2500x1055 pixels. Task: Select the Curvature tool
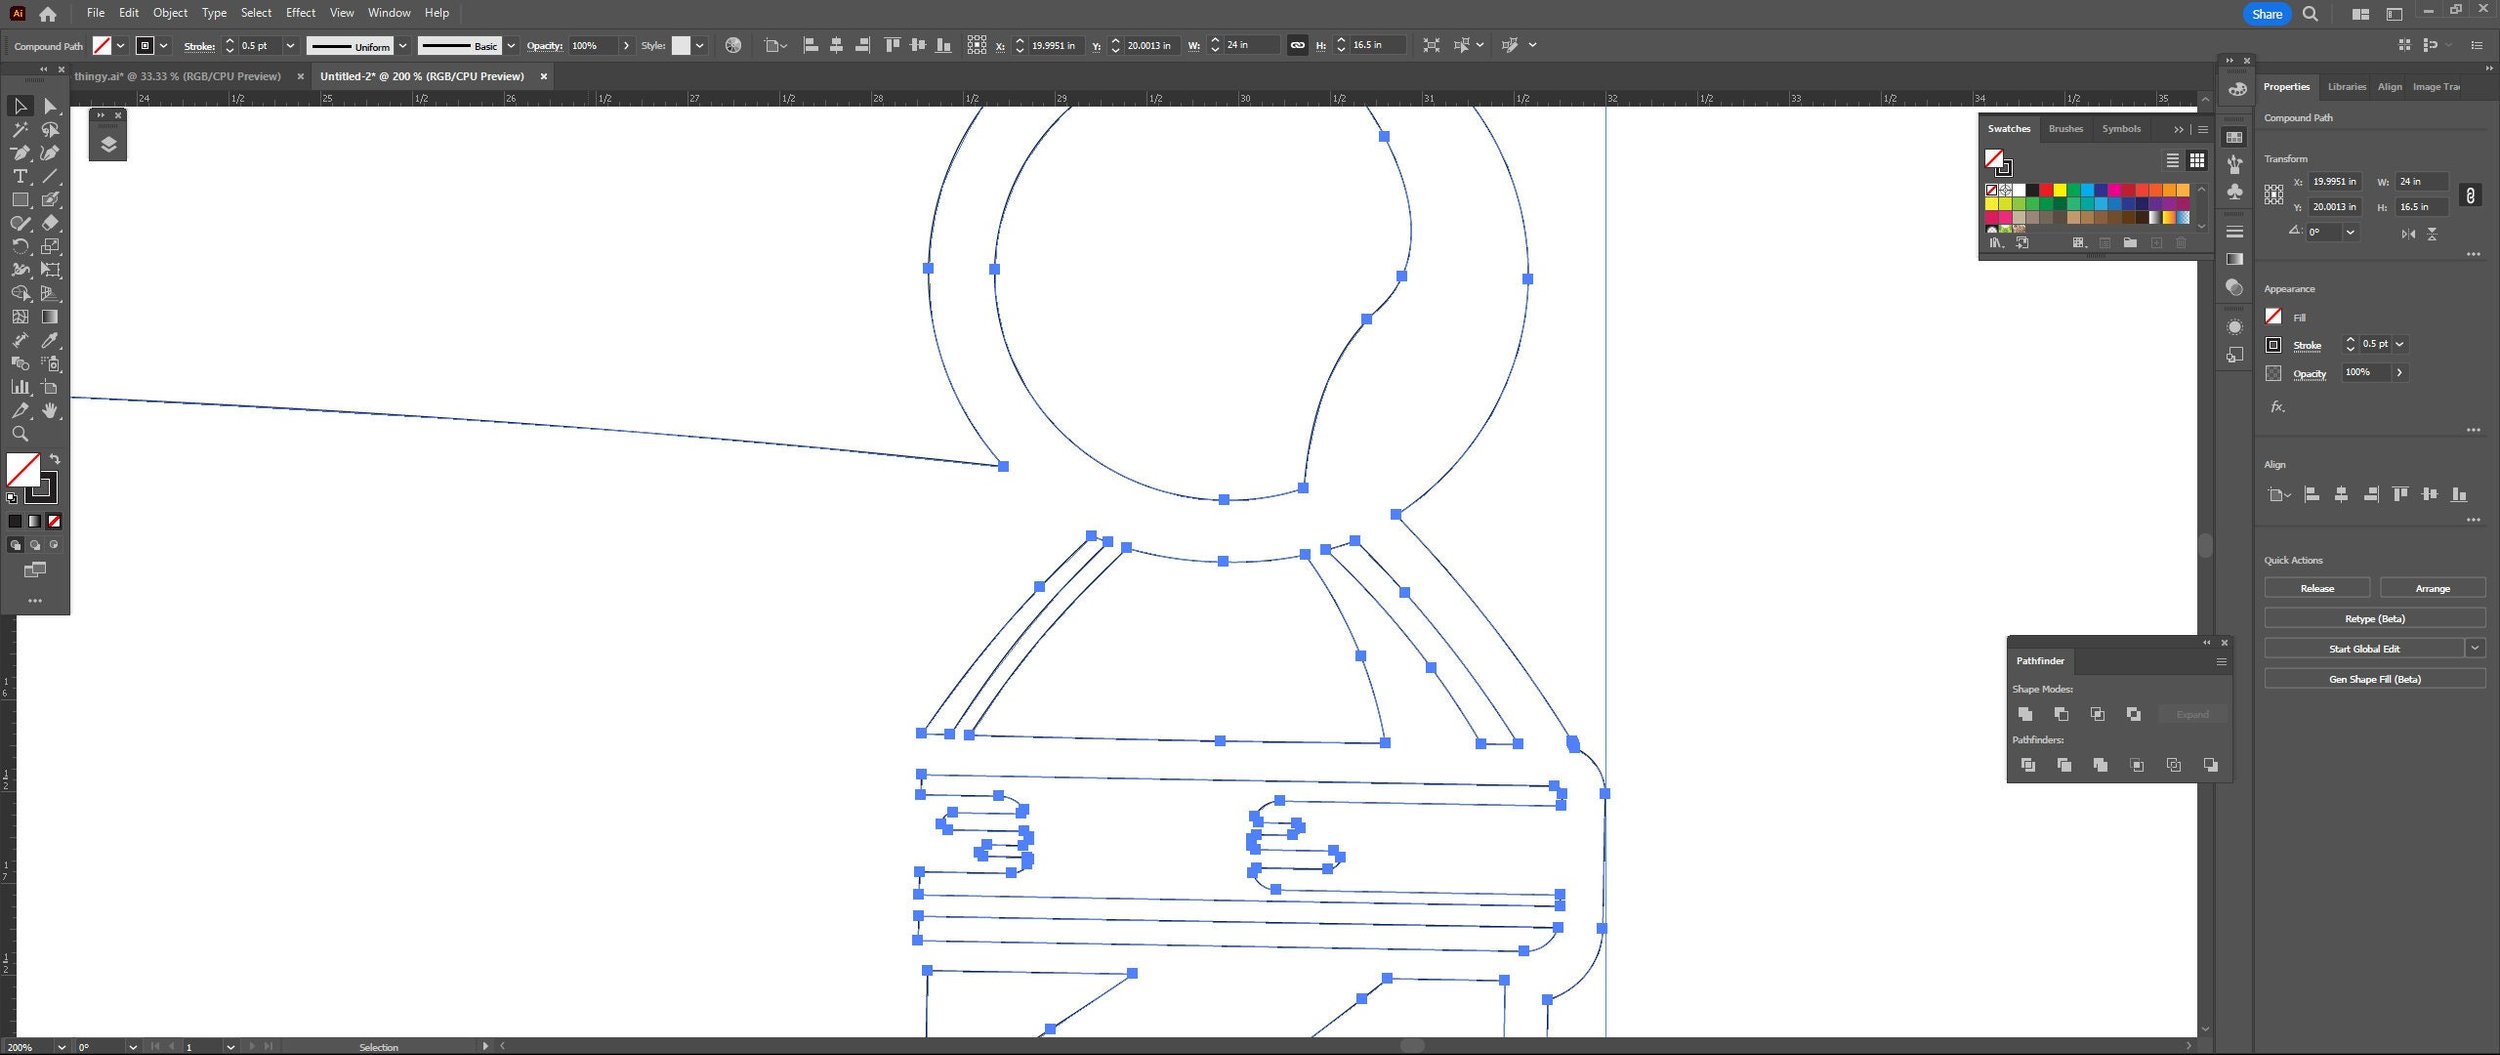(50, 153)
